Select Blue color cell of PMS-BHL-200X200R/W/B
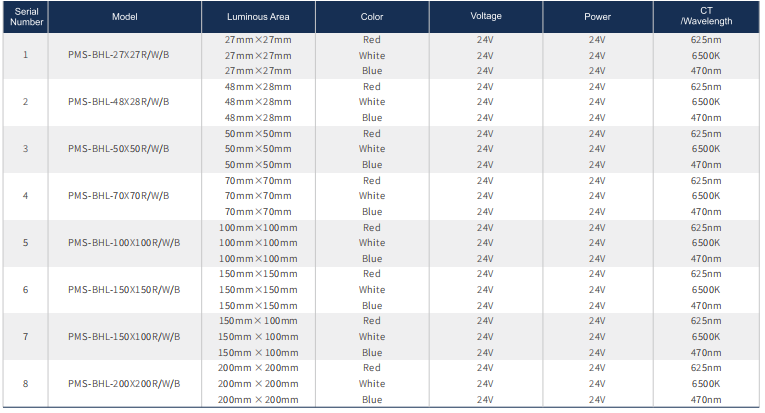 [x=372, y=400]
